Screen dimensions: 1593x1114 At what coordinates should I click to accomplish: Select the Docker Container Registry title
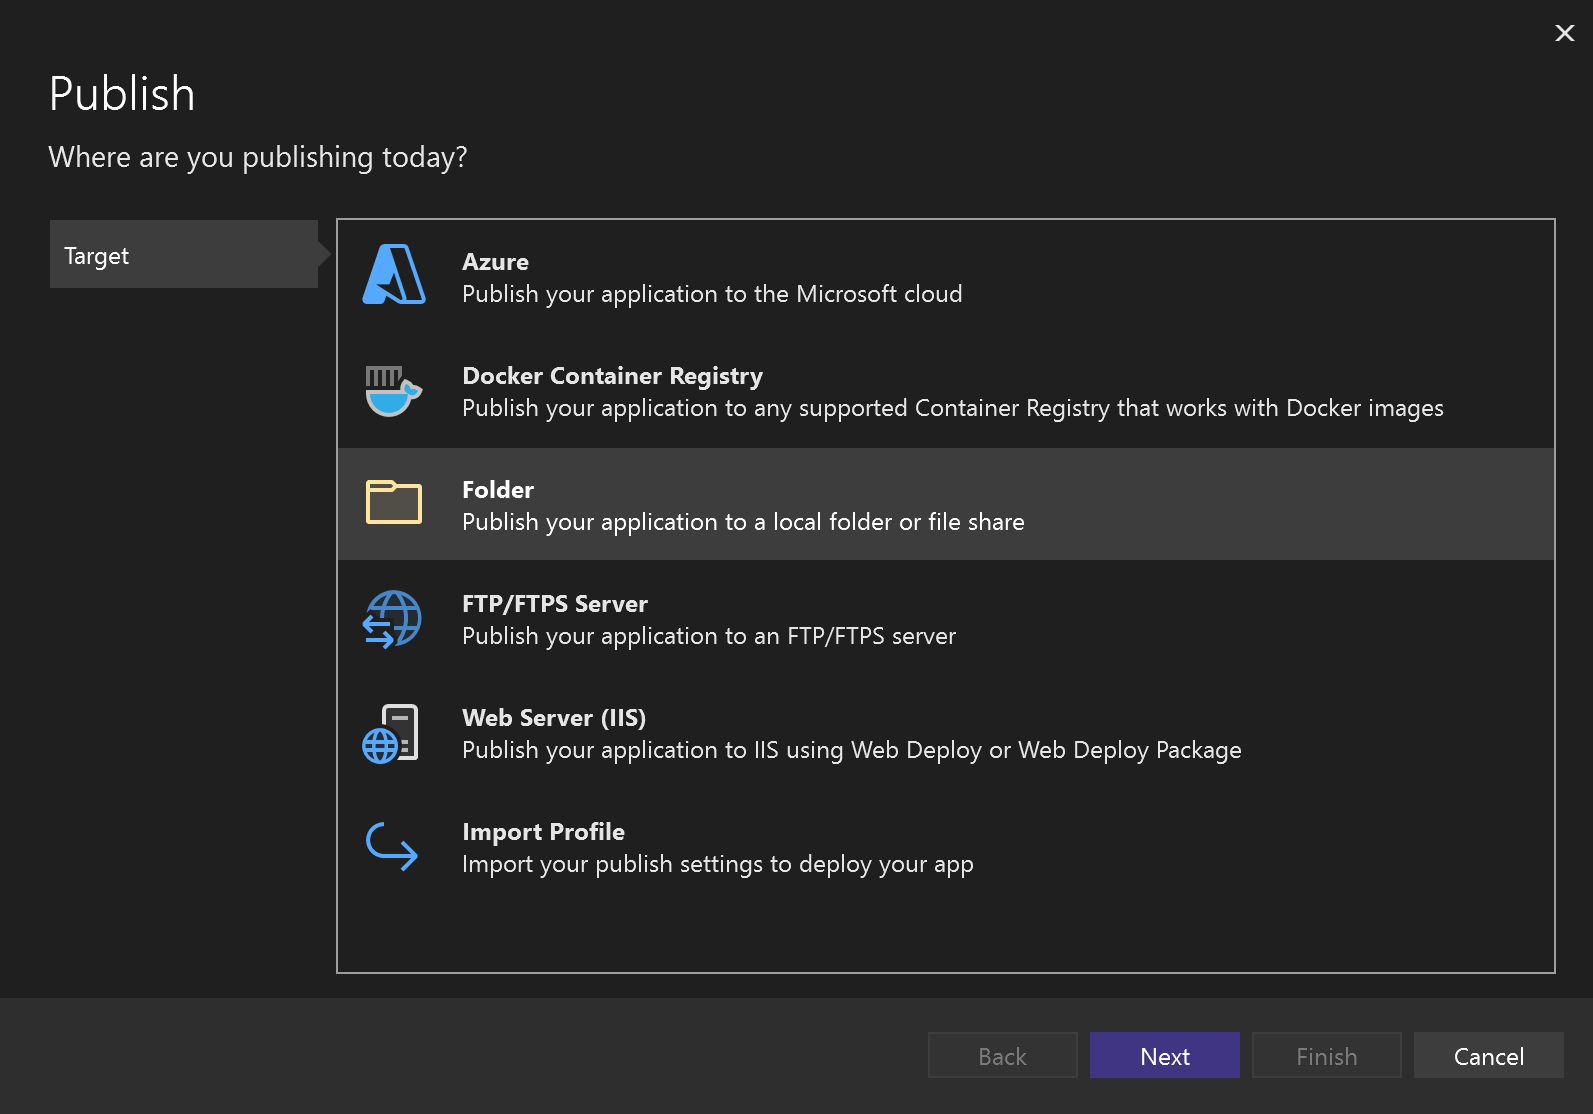click(x=612, y=376)
